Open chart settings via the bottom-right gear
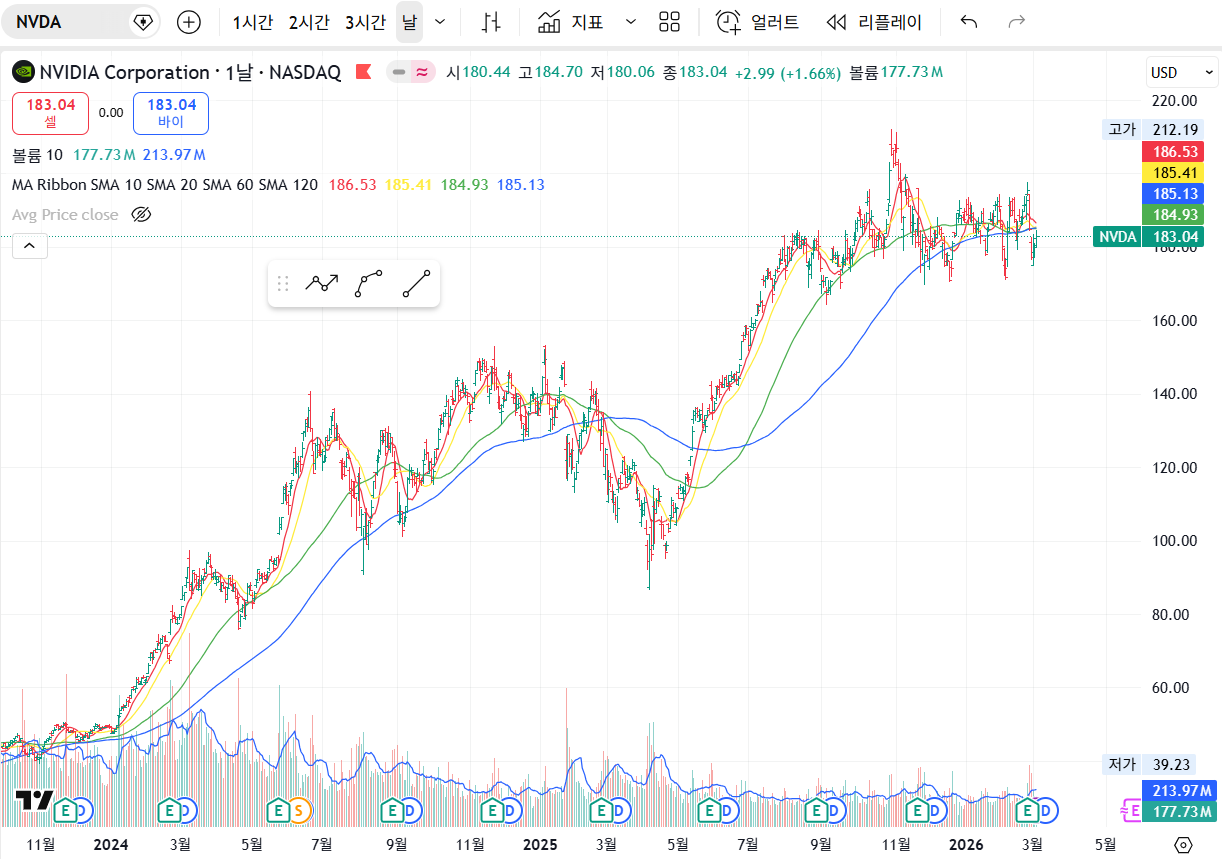 pyautogui.click(x=1184, y=845)
